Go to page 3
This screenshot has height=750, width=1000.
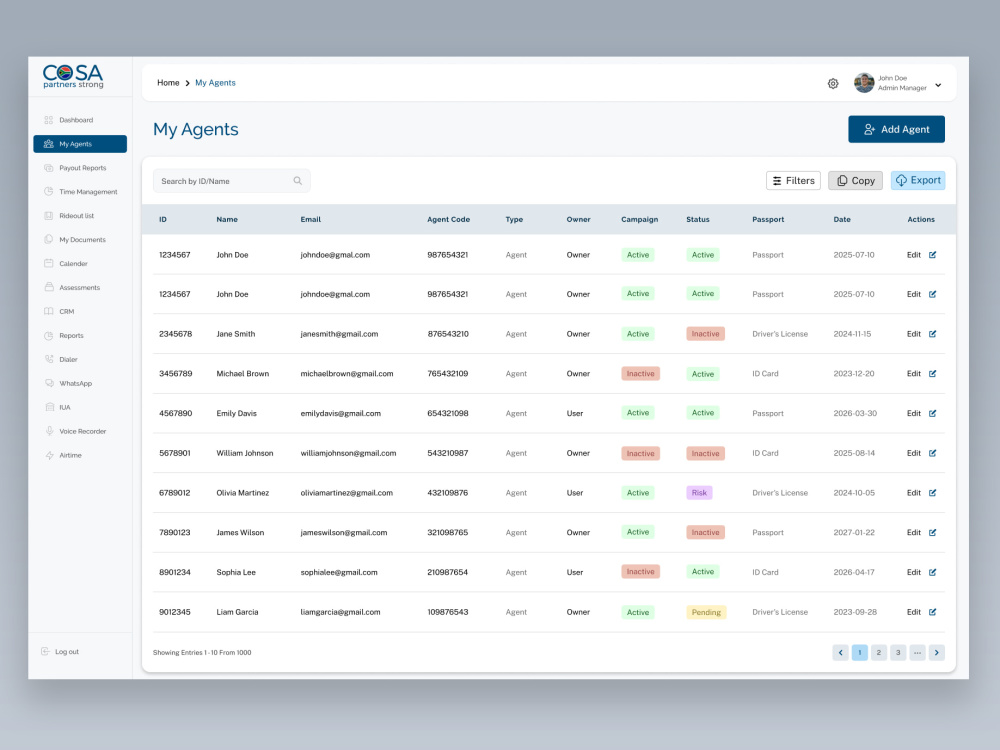tap(898, 652)
